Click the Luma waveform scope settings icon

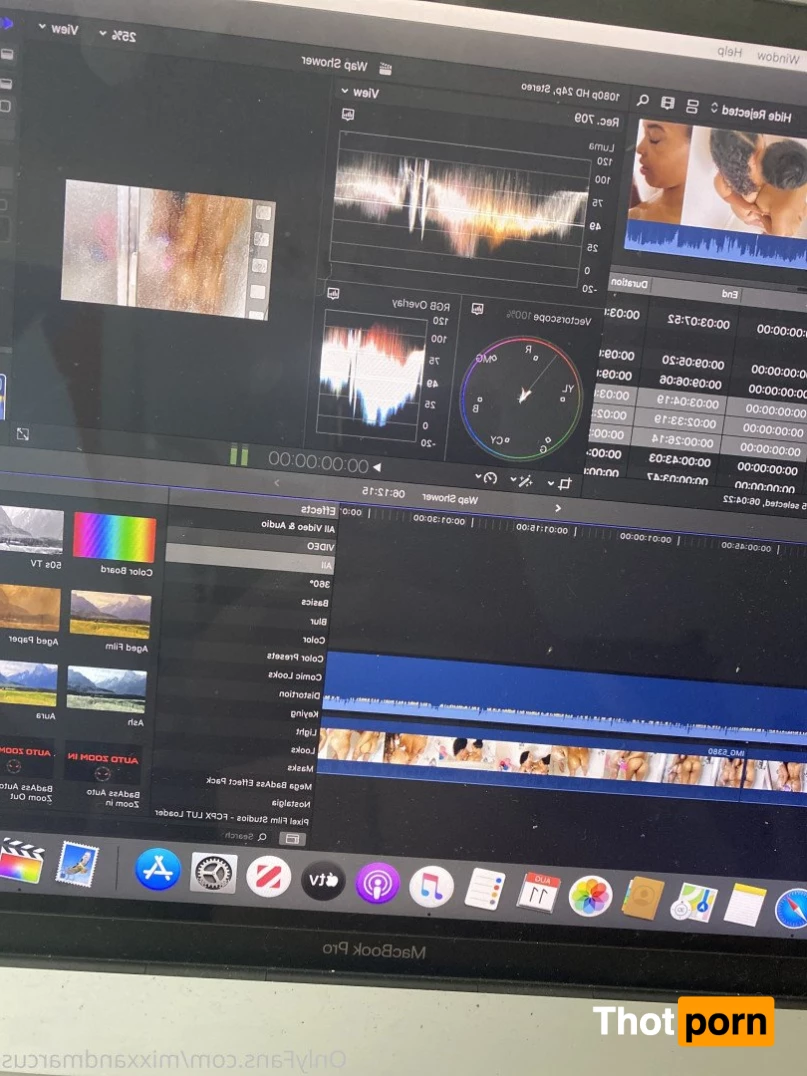coord(347,115)
